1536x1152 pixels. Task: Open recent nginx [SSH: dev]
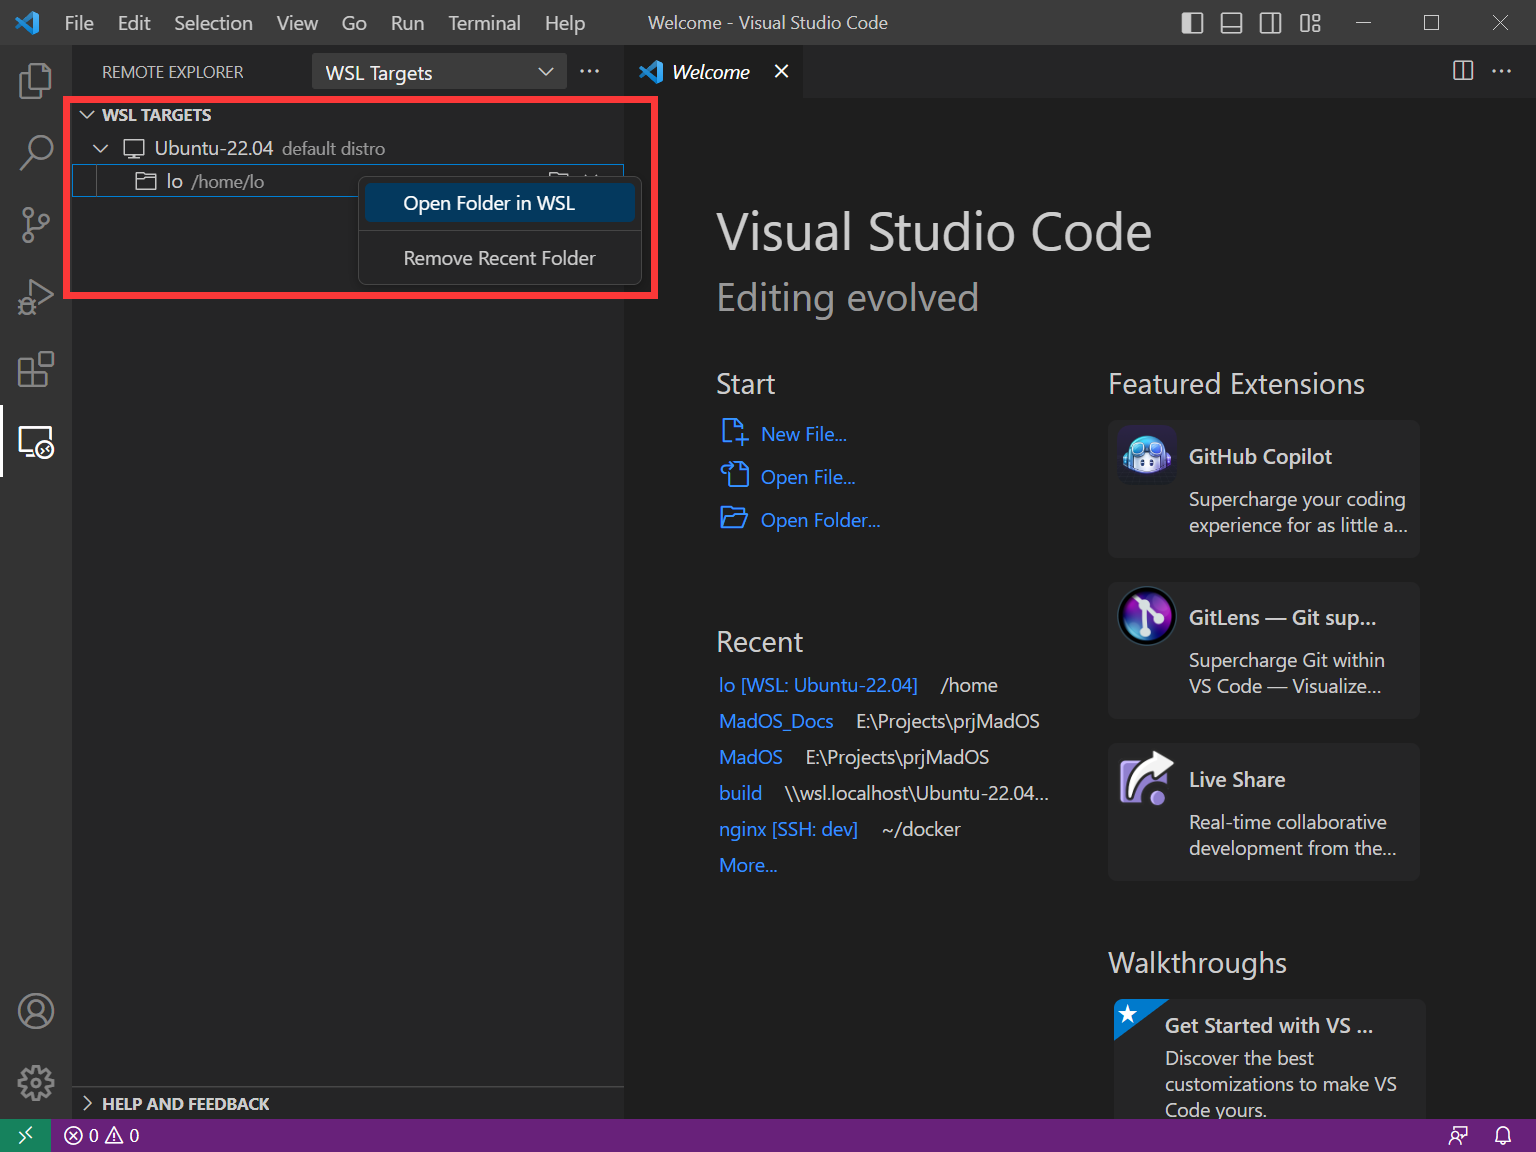pos(789,829)
